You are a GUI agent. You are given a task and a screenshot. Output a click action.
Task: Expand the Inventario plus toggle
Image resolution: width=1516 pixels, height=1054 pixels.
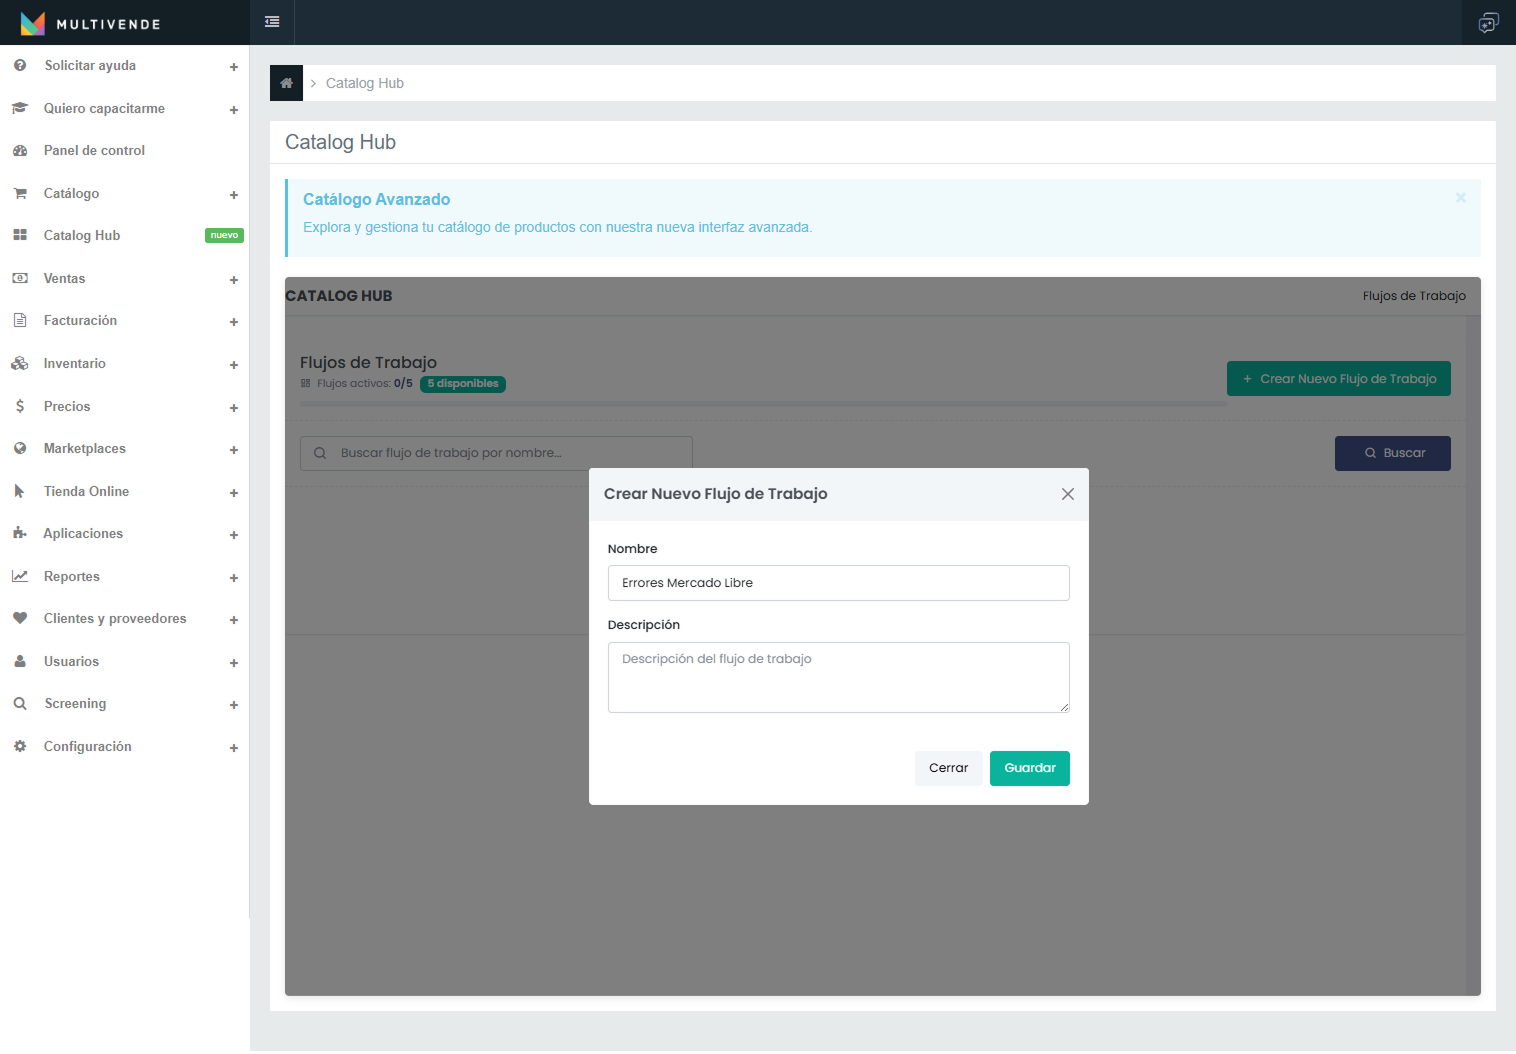point(233,365)
